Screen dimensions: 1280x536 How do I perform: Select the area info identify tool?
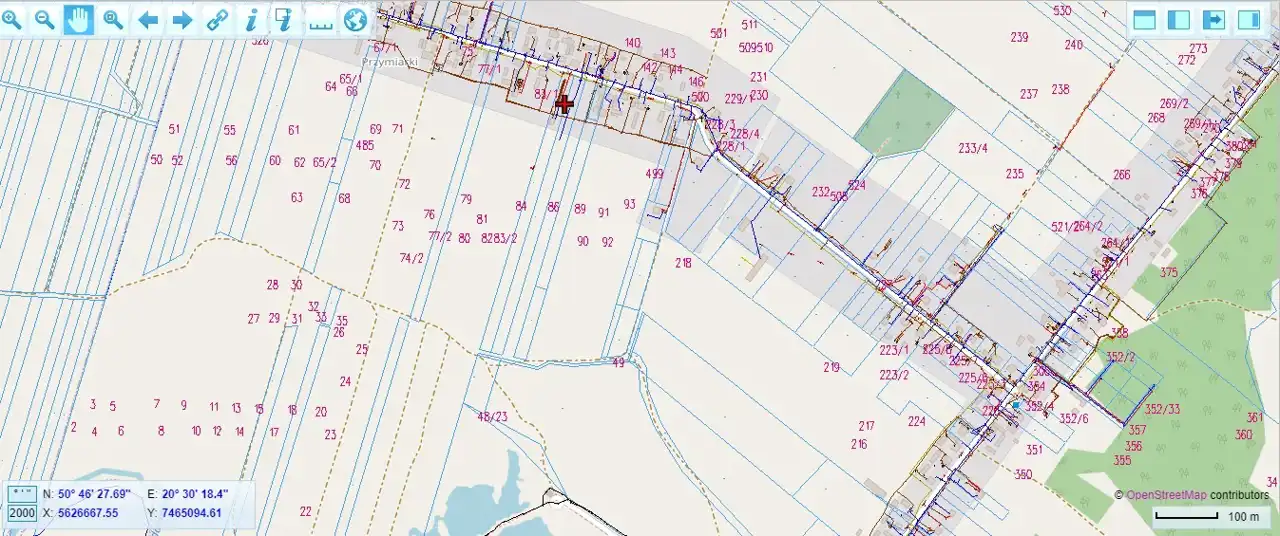[285, 19]
